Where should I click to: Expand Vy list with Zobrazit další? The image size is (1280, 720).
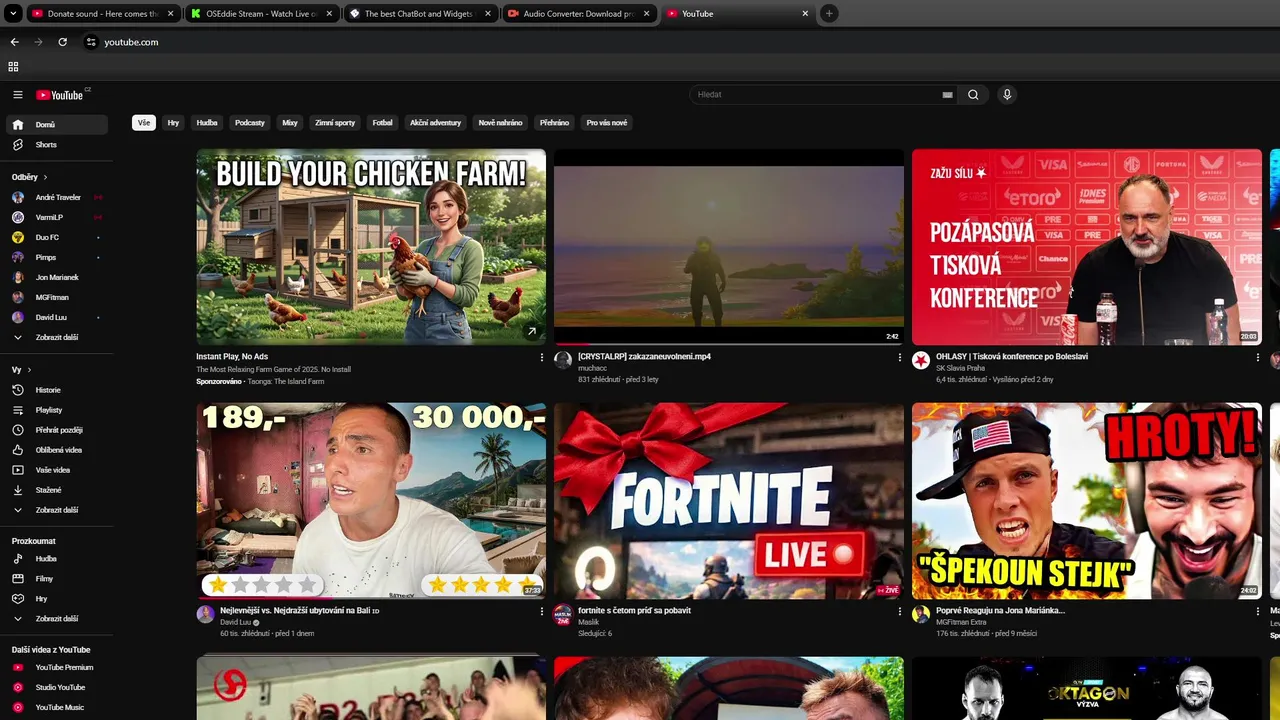(57, 510)
